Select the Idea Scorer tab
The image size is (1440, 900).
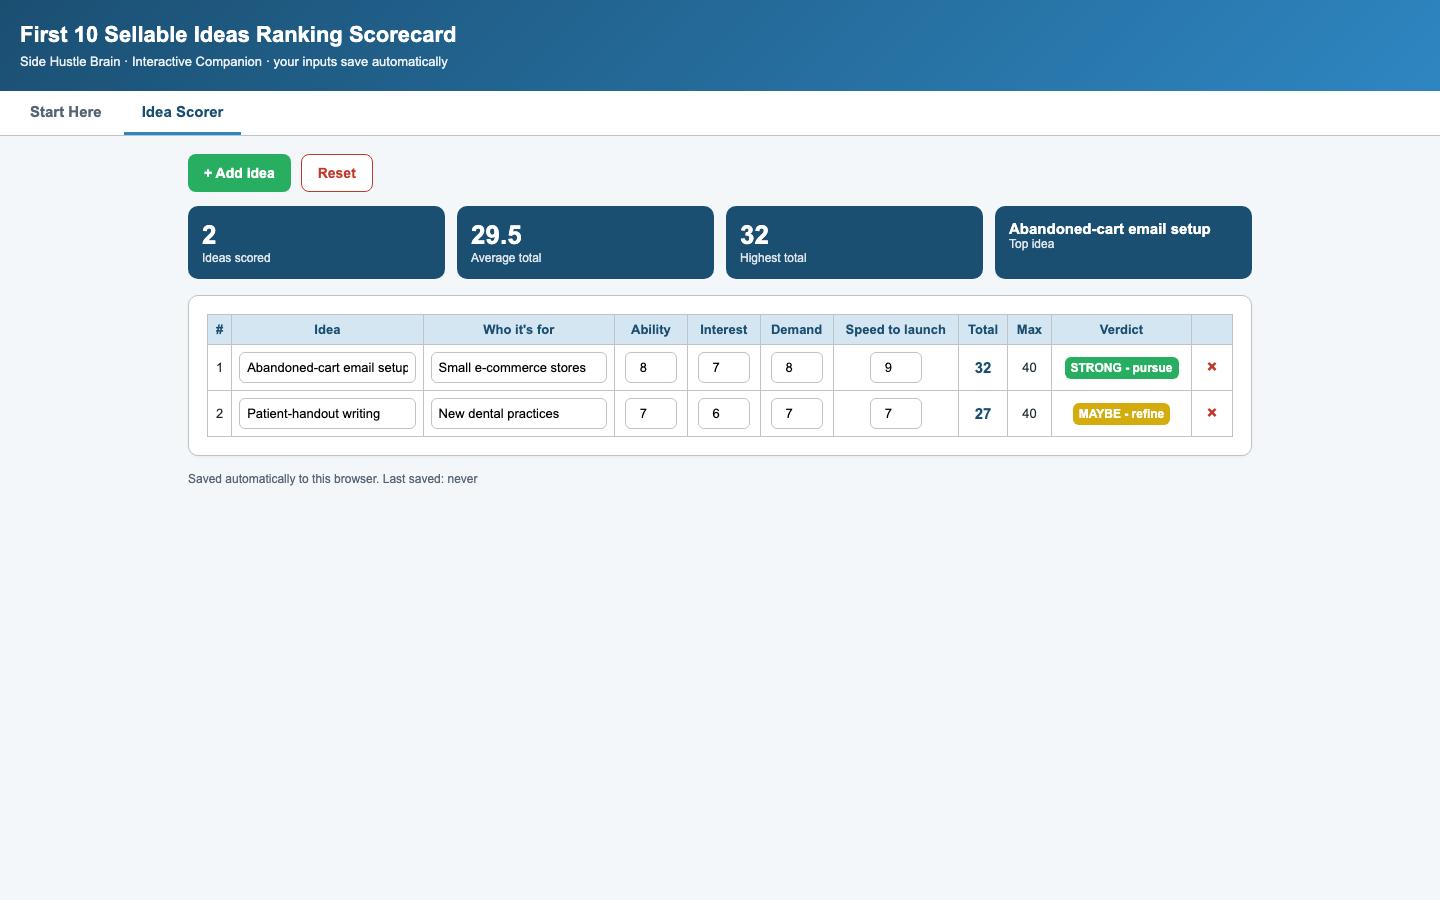182,112
